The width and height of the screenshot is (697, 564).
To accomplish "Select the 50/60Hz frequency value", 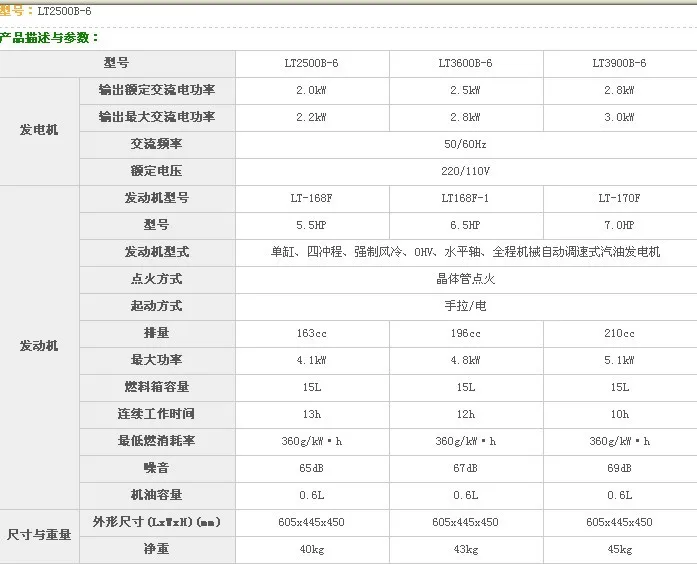I will 465,144.
